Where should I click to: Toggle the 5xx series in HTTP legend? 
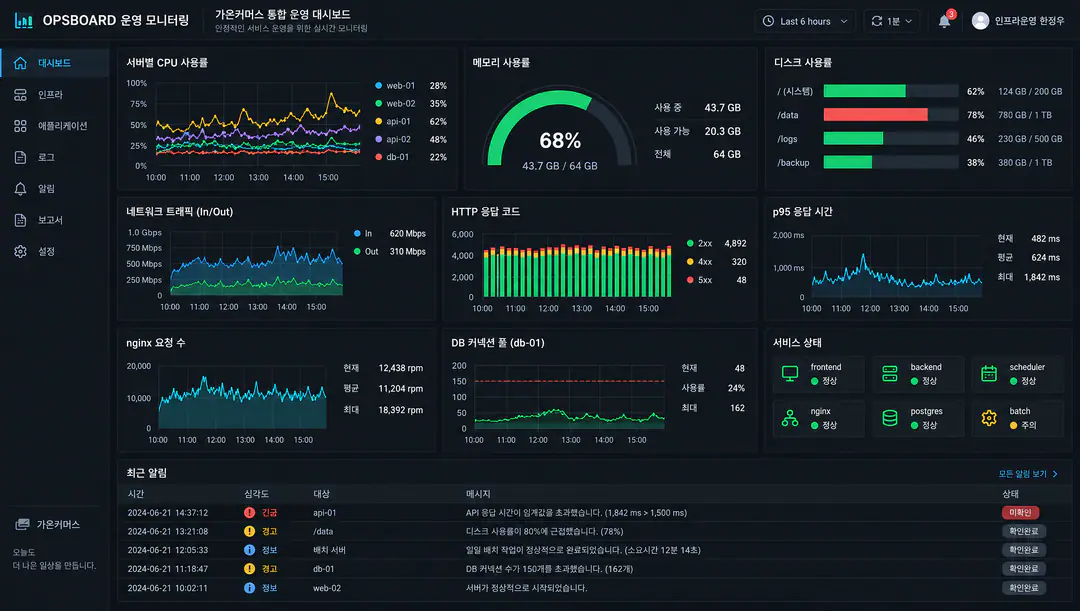click(716, 280)
